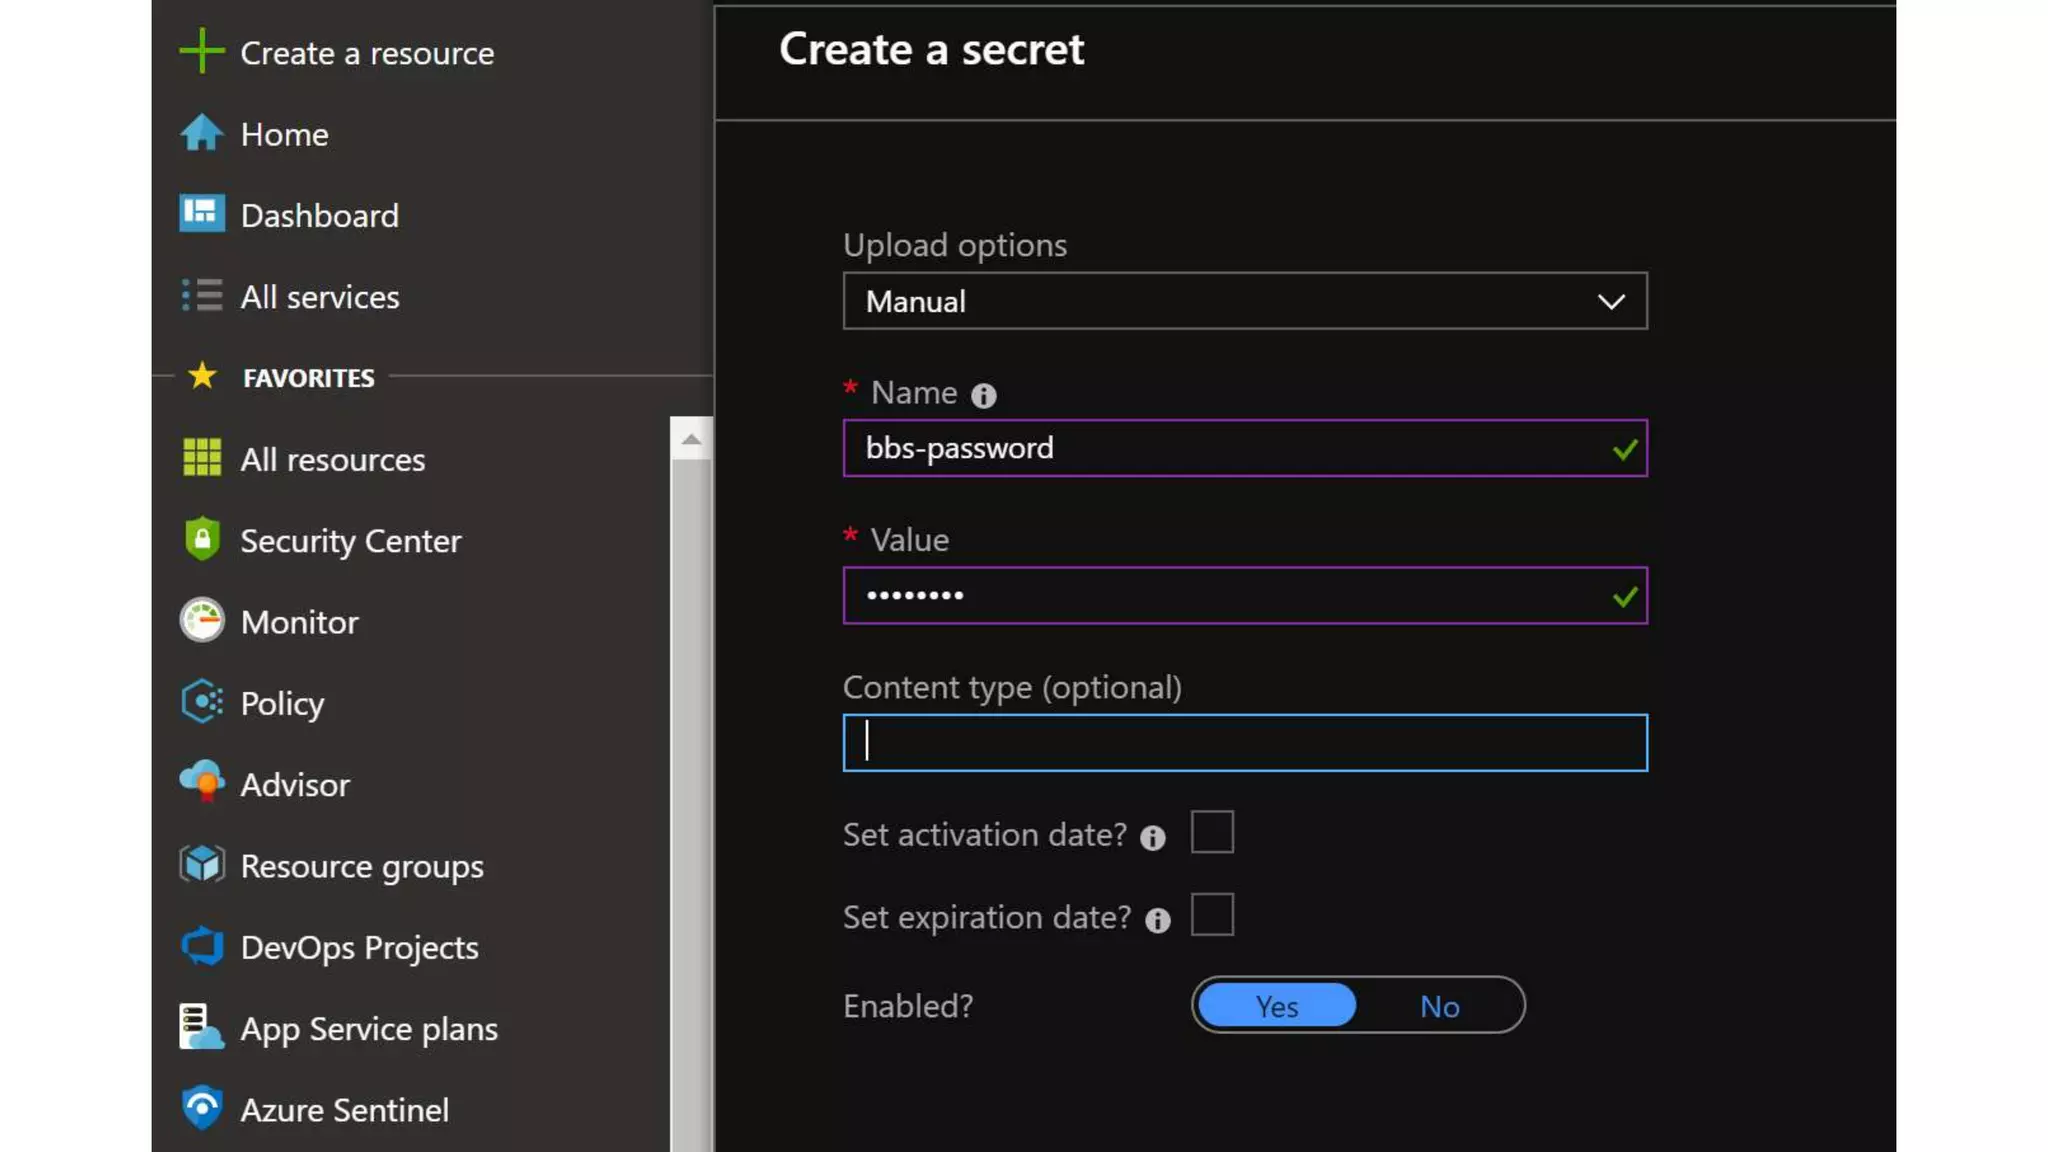Select Yes on the Enabled toggle
Image resolution: width=2048 pixels, height=1152 pixels.
tap(1276, 1006)
